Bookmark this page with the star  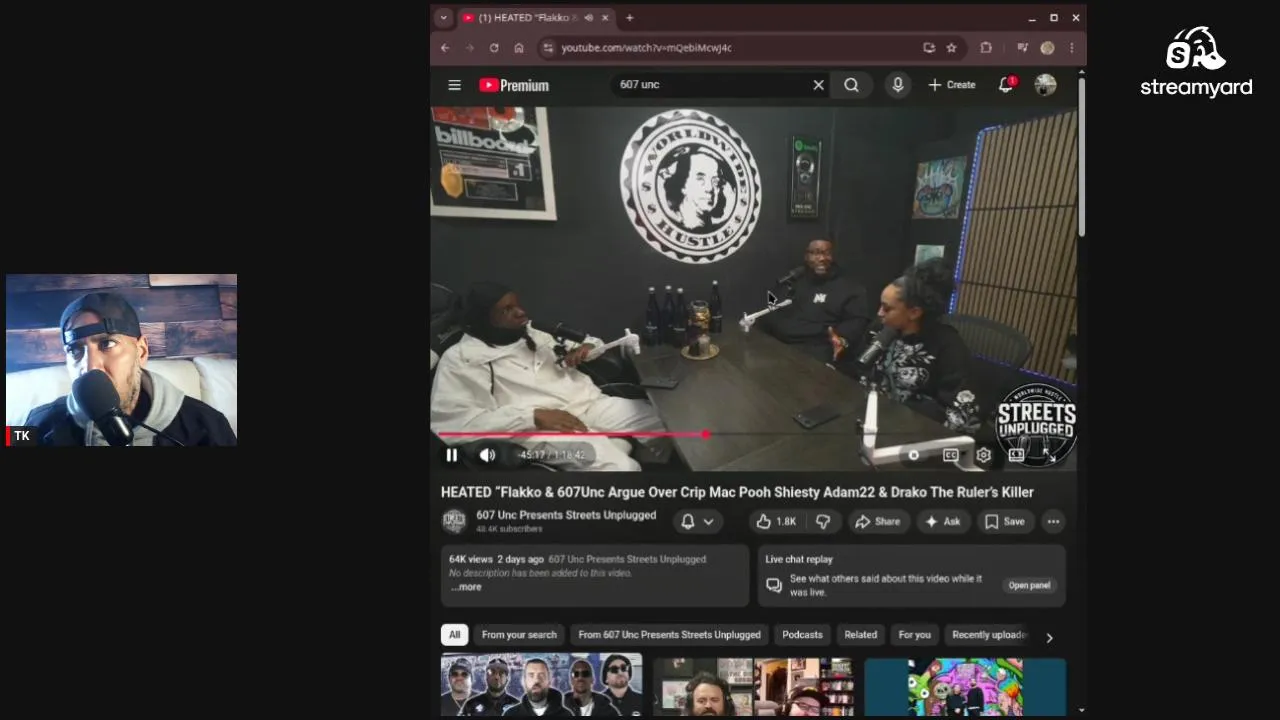coord(951,48)
